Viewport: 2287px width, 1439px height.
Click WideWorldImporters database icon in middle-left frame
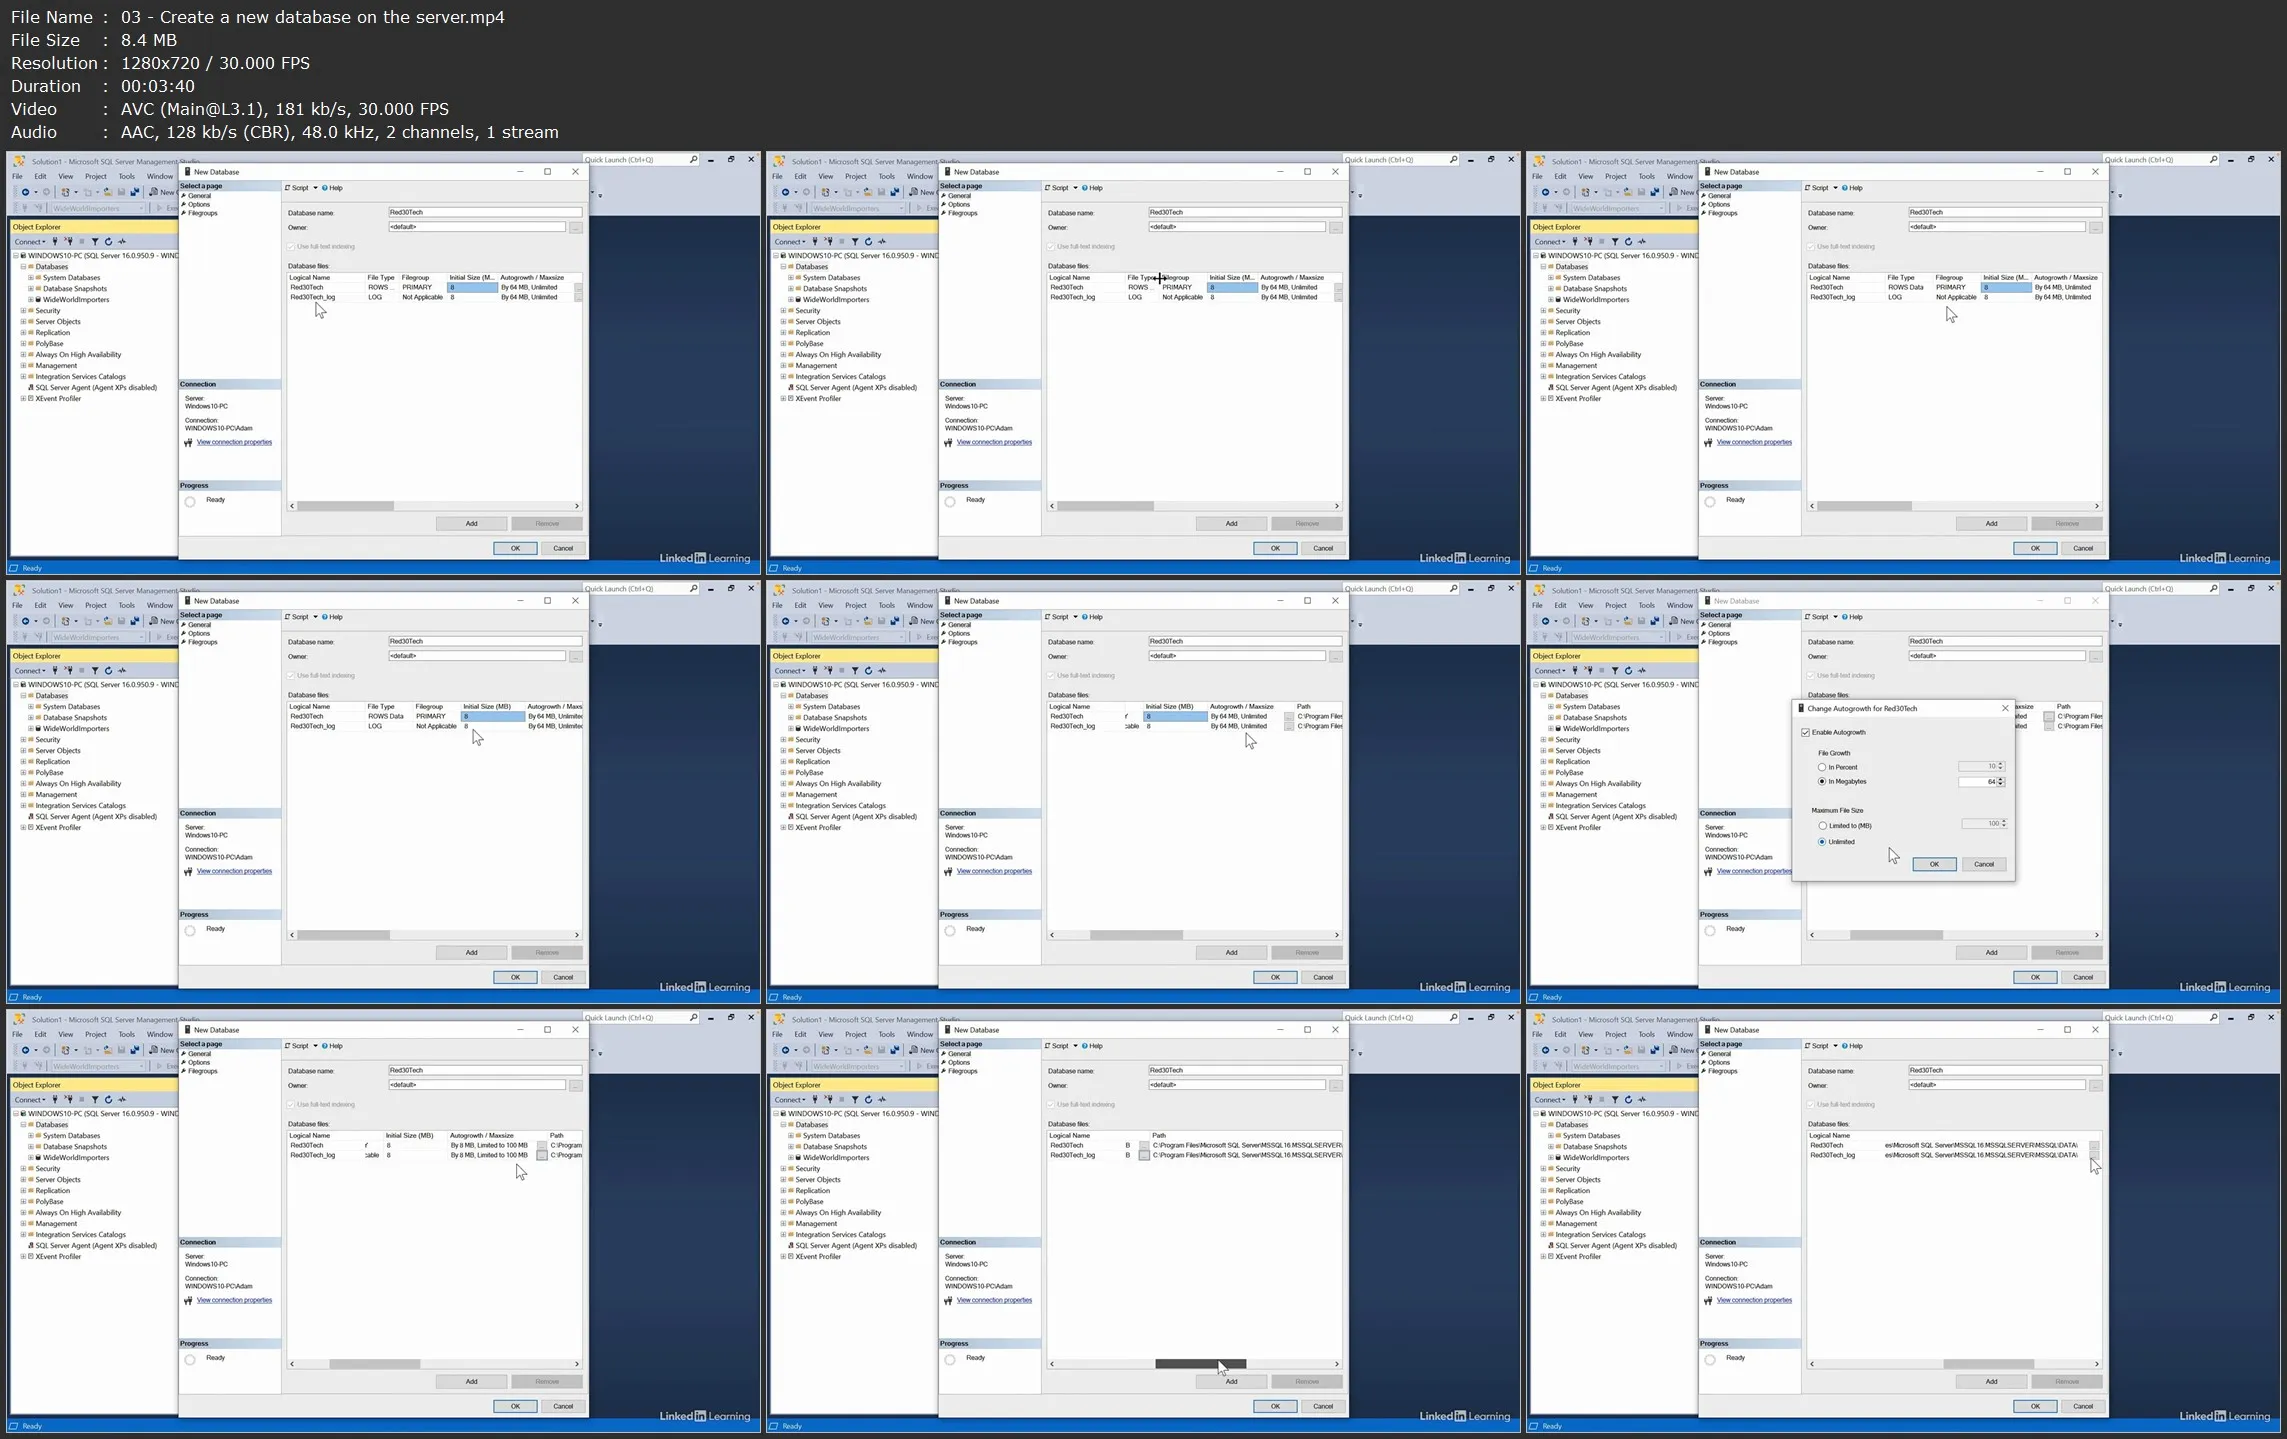click(x=38, y=728)
